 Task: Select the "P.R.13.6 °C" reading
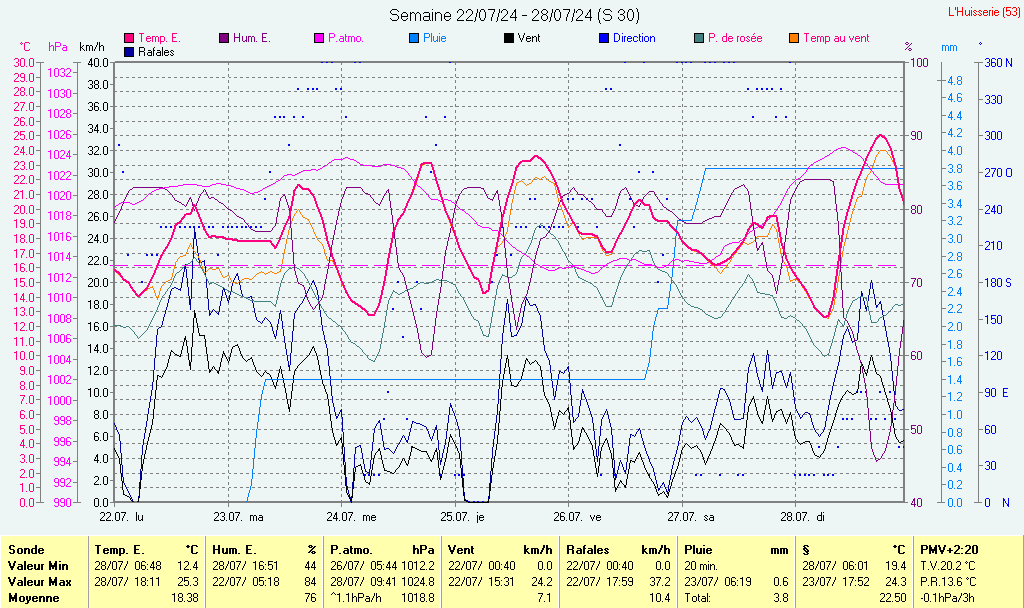tap(948, 582)
